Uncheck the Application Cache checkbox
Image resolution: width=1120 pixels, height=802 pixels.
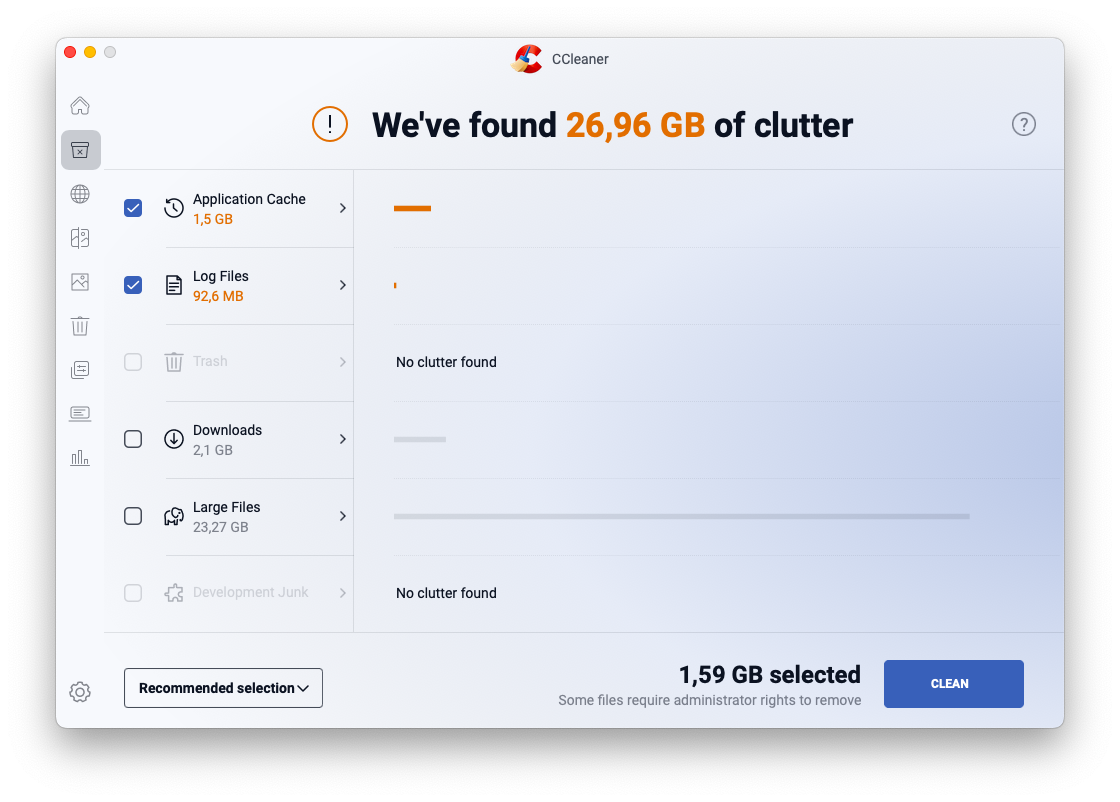[133, 208]
